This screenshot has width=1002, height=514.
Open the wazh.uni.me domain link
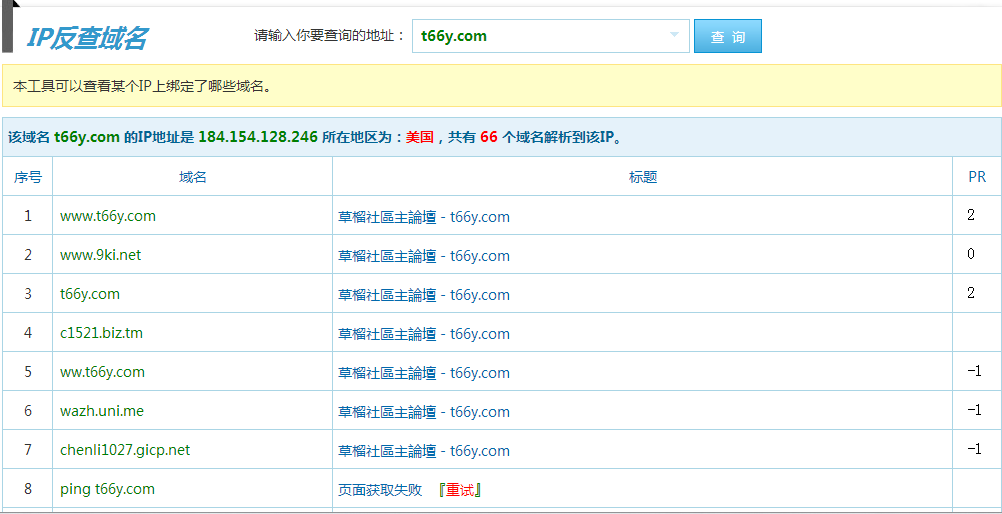(x=102, y=411)
